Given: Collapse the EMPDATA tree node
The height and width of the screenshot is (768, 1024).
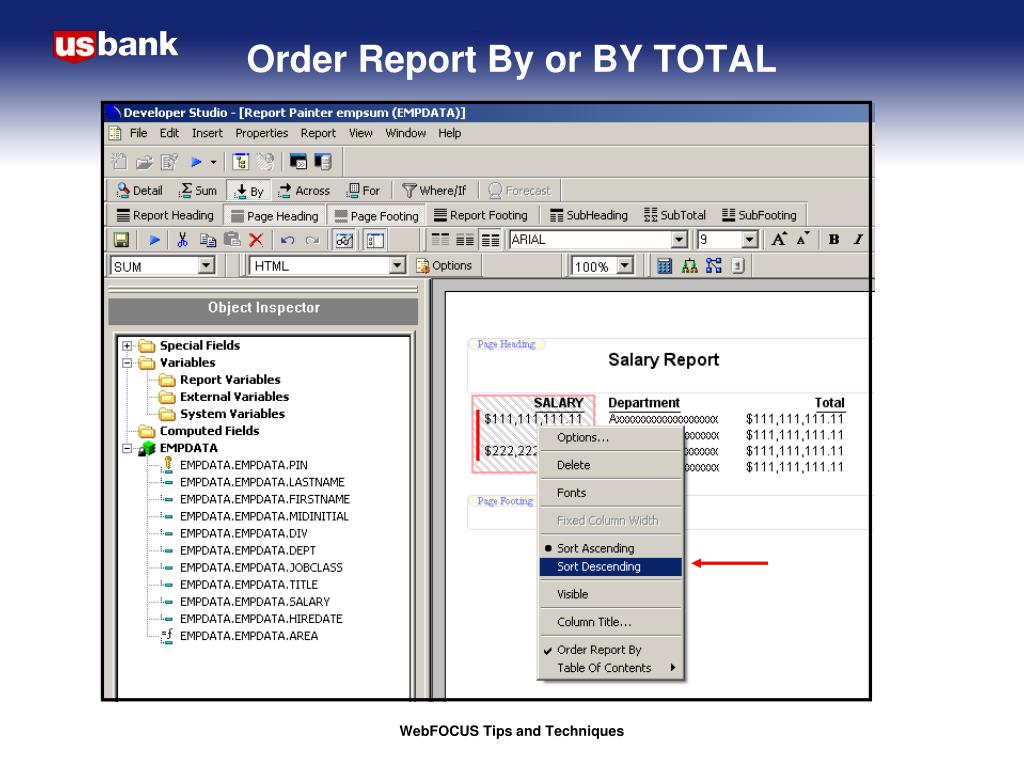Looking at the screenshot, I should click(127, 448).
